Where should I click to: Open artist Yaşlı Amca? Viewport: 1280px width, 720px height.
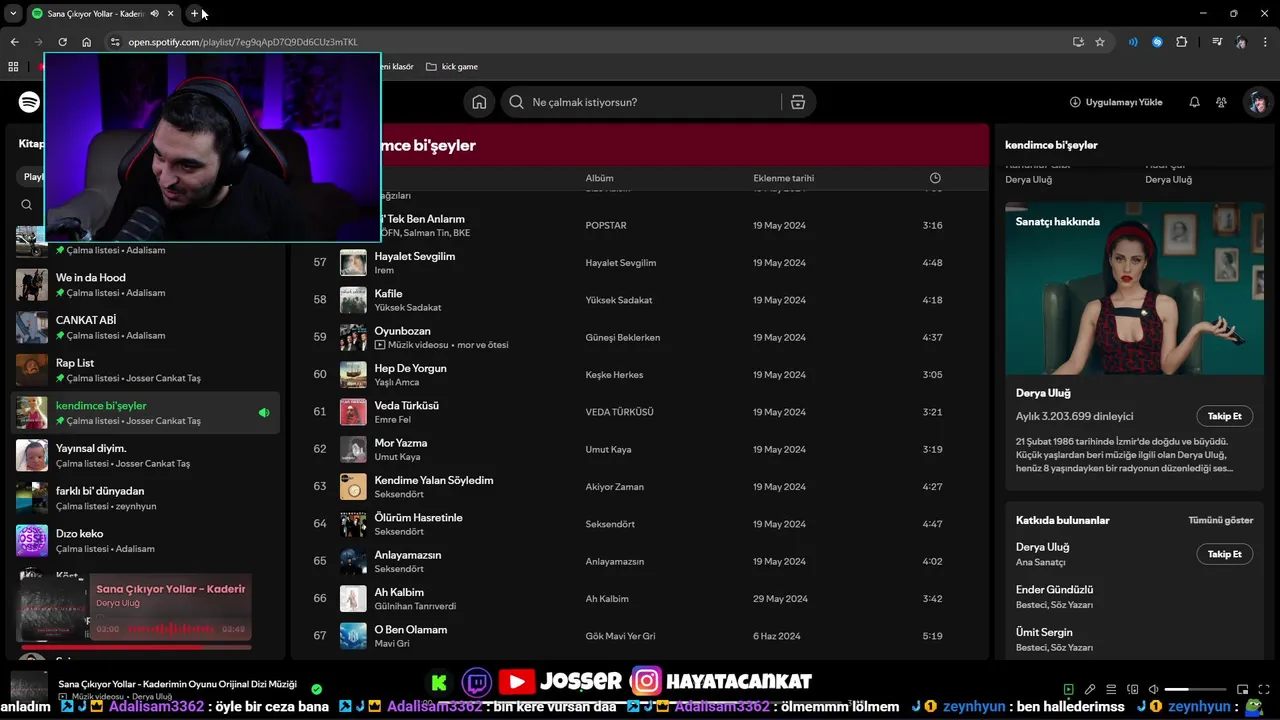pyautogui.click(x=397, y=382)
